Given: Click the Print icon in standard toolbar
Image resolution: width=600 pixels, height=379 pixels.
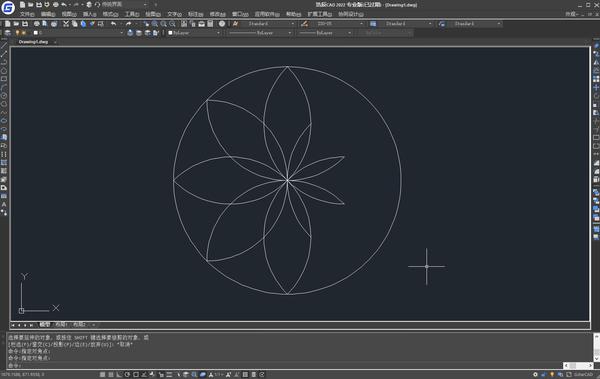Looking at the screenshot, I should click(37, 24).
